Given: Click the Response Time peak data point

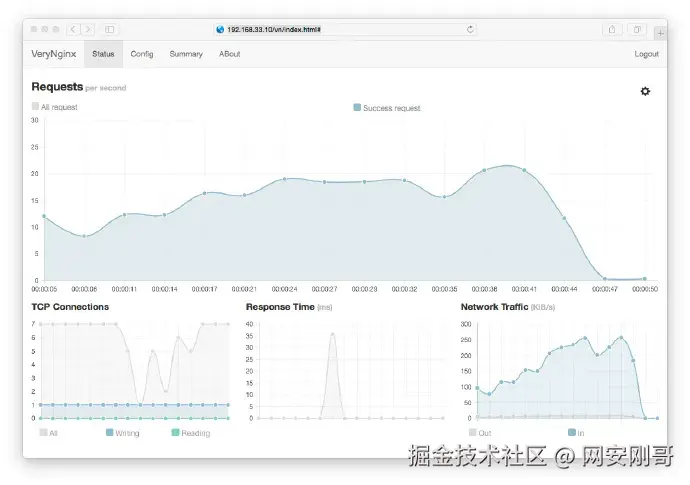Looking at the screenshot, I should [x=333, y=334].
